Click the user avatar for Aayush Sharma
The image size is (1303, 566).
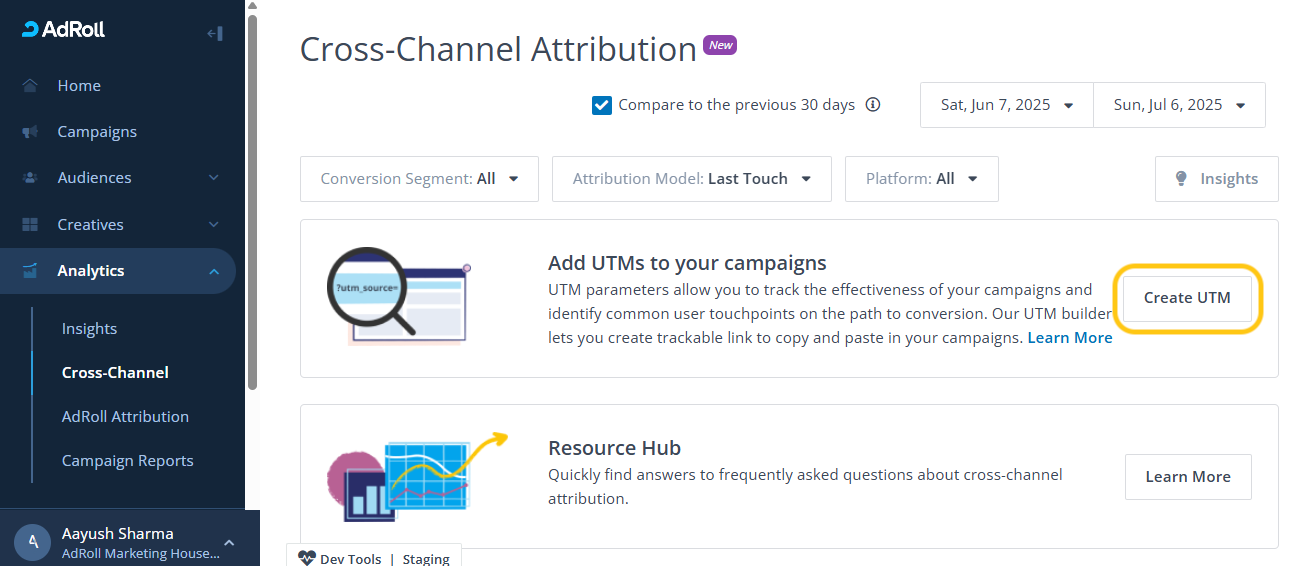[x=33, y=542]
